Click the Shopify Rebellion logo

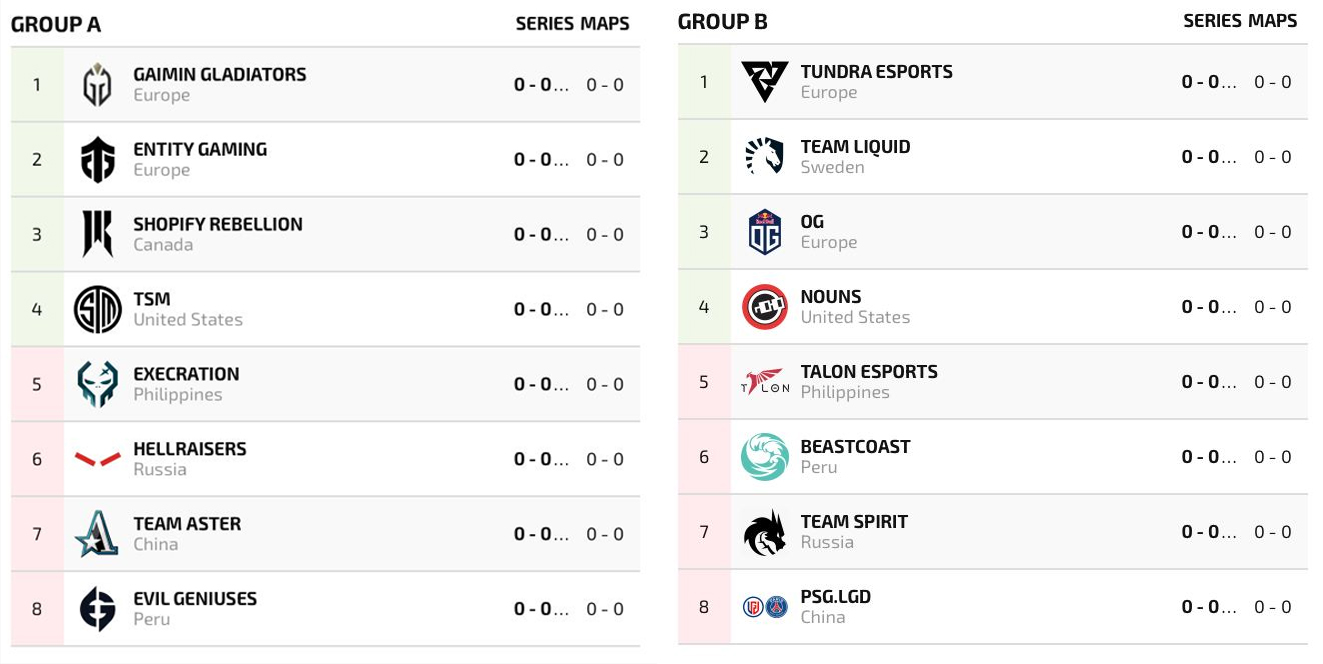coord(97,235)
